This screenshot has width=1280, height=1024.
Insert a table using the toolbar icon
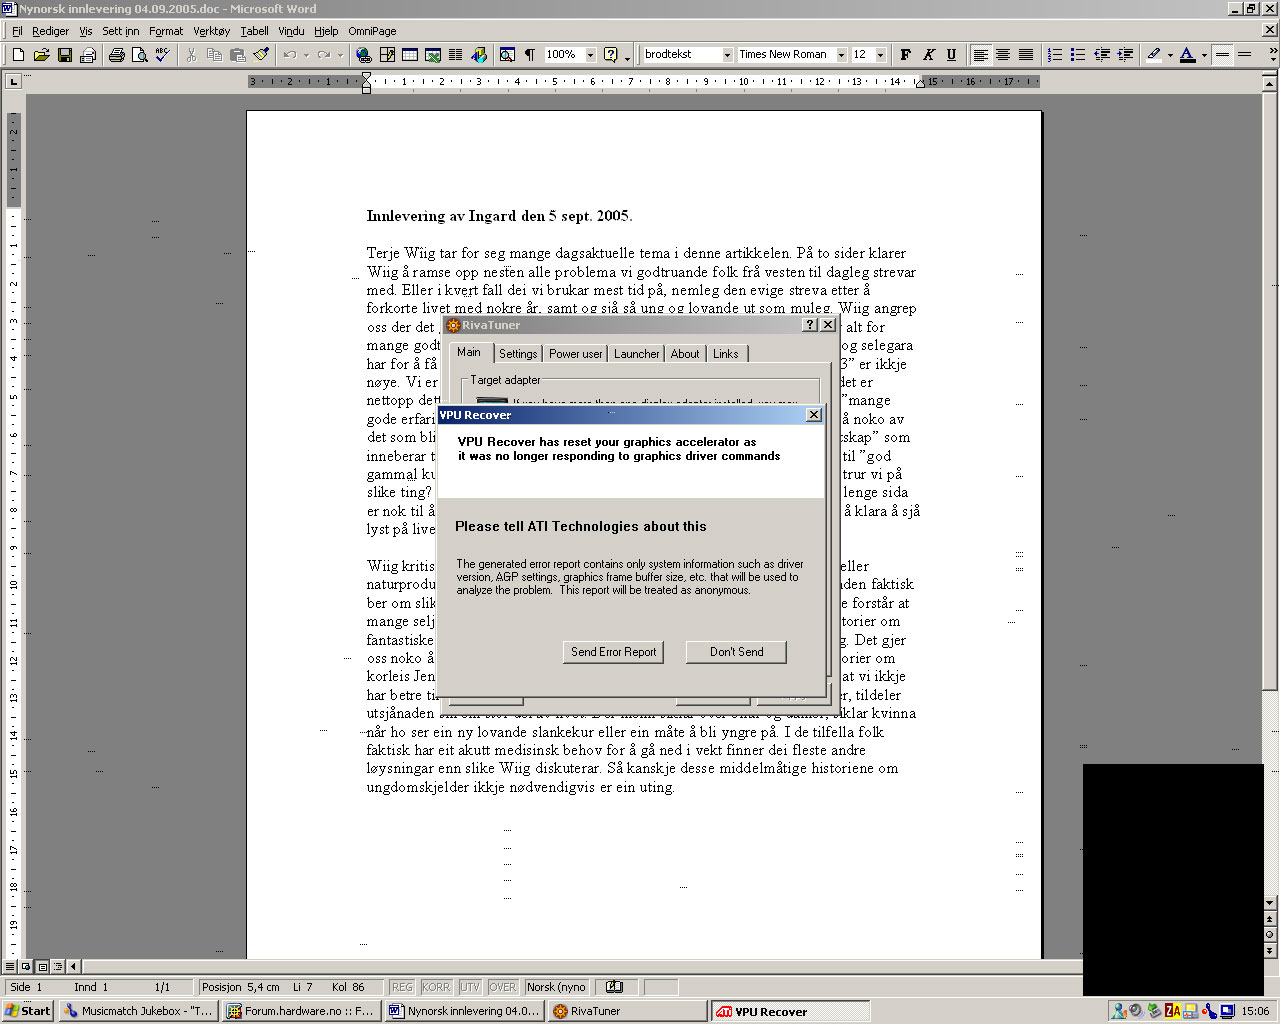(x=410, y=55)
